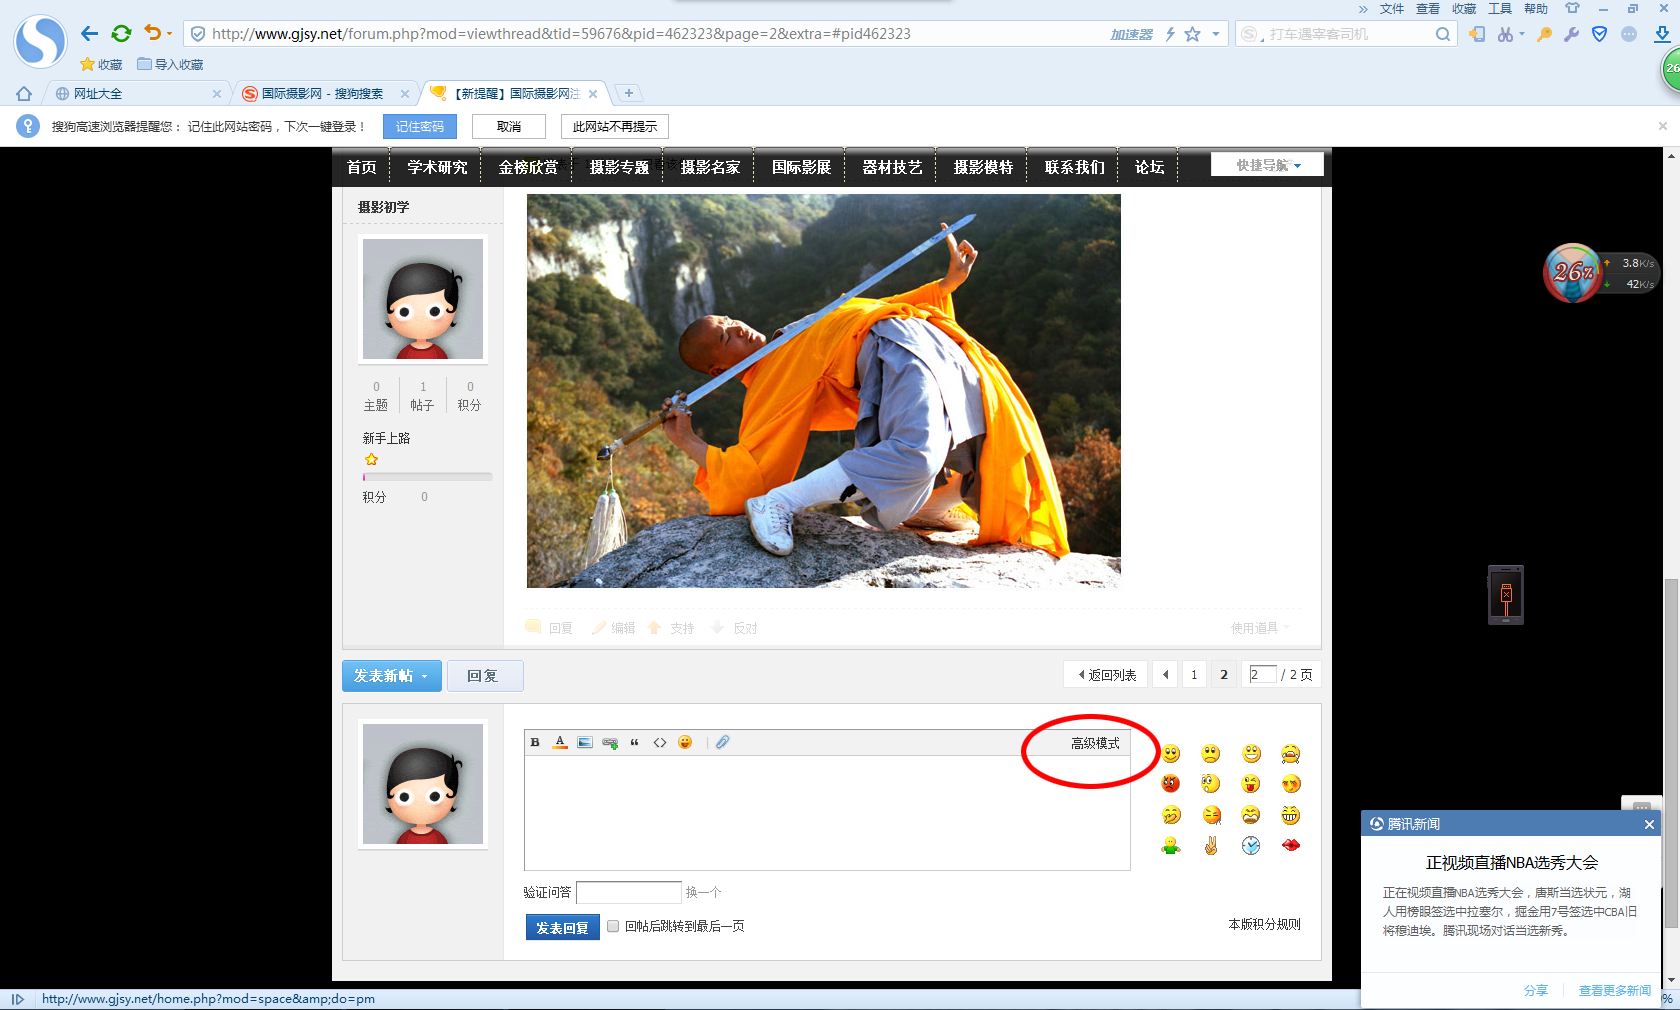Add an attachment with the paperclip icon

pyautogui.click(x=722, y=742)
